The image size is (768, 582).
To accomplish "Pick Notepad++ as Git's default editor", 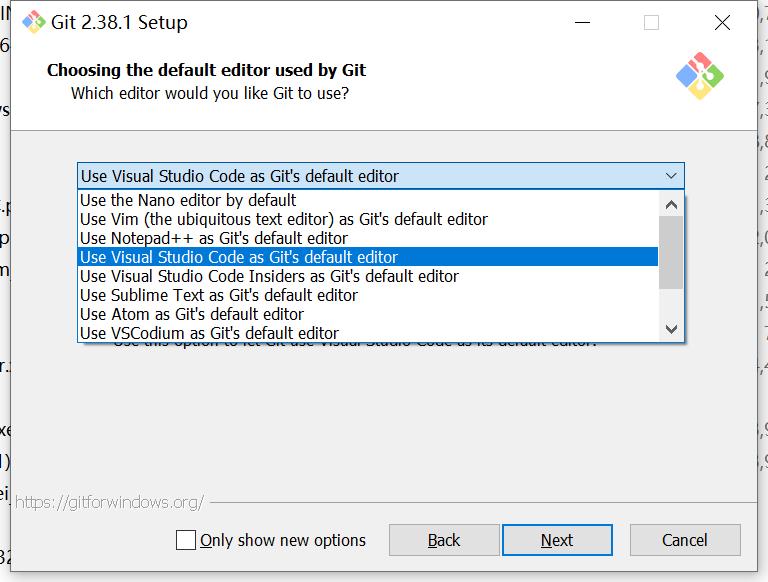I will coord(367,238).
